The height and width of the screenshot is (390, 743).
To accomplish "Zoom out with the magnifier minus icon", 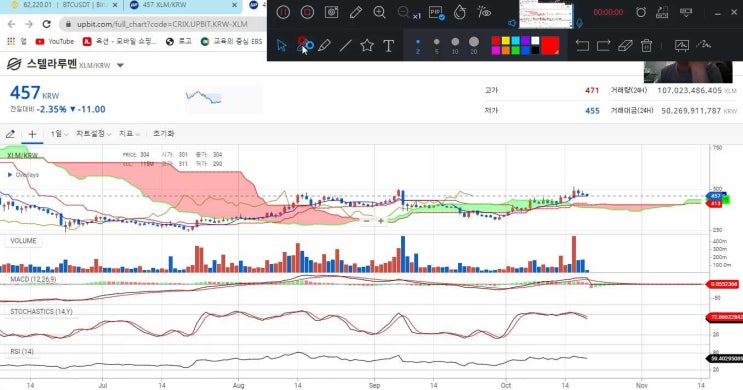I will (404, 12).
